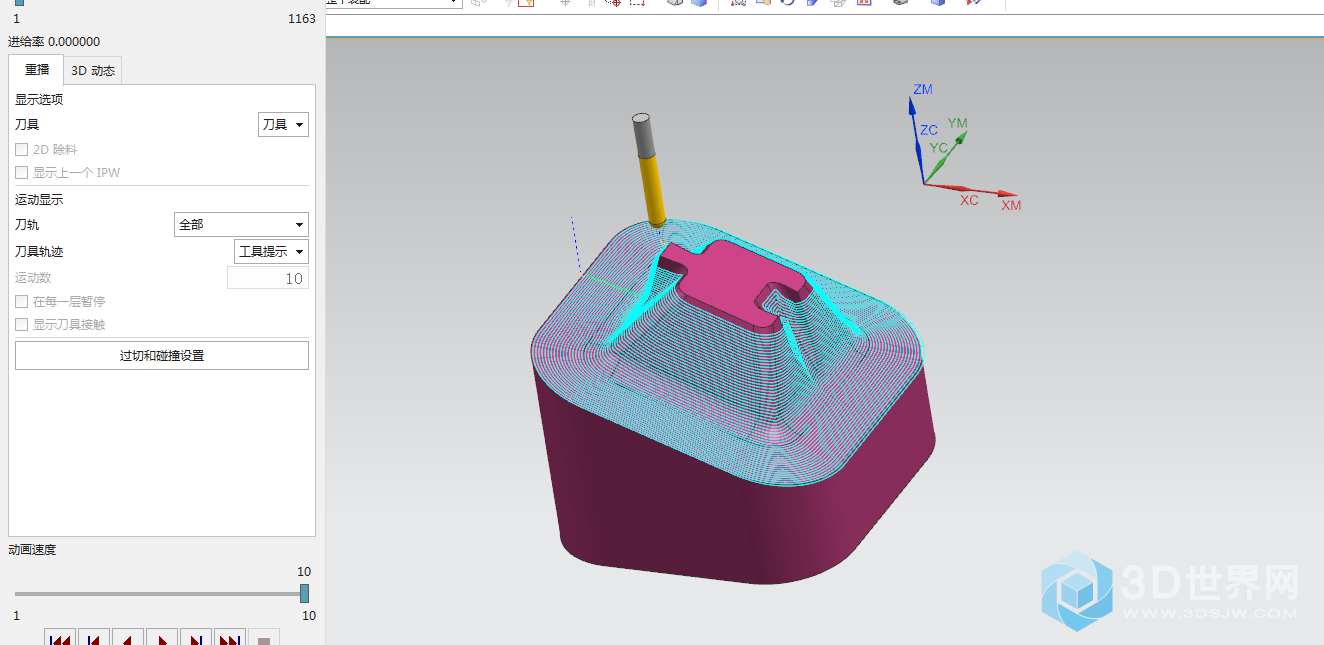Toggle the 在每一层暂停 checkbox
Screen dimensions: 1324x645
pos(22,302)
